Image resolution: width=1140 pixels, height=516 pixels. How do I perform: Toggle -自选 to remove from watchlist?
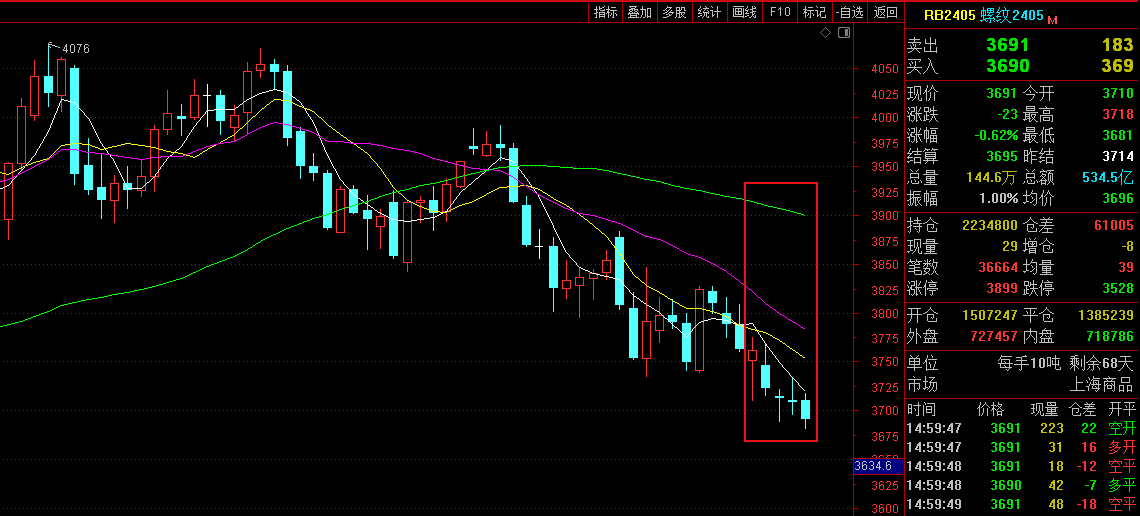(850, 12)
